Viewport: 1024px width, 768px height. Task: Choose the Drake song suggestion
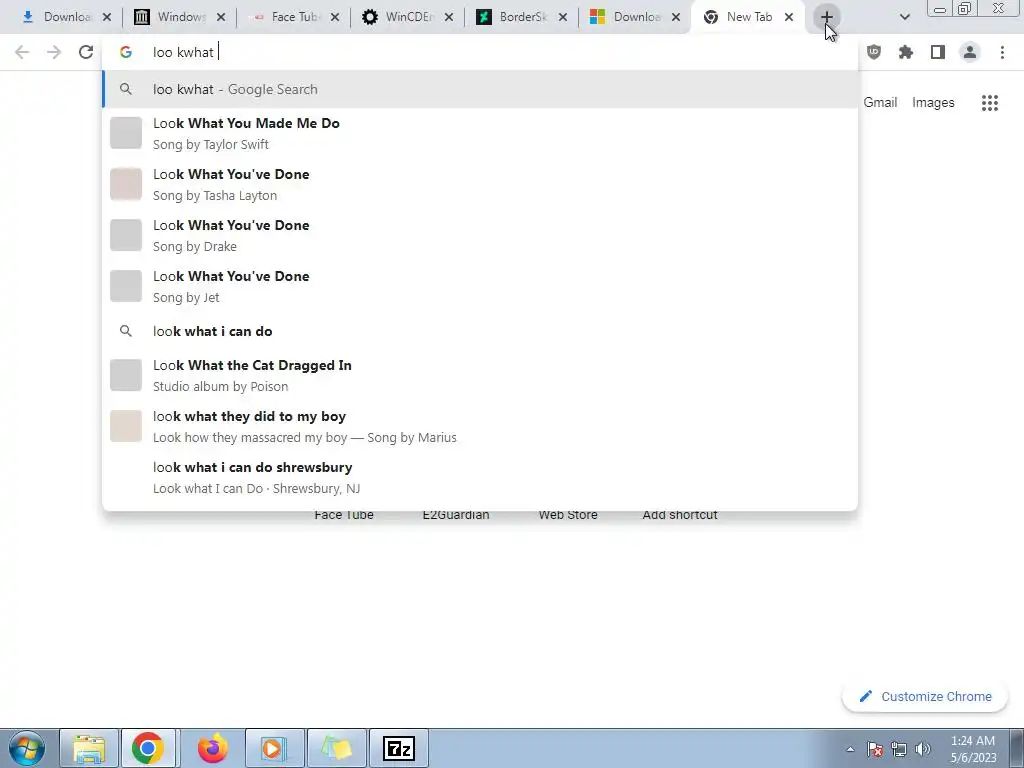click(480, 235)
